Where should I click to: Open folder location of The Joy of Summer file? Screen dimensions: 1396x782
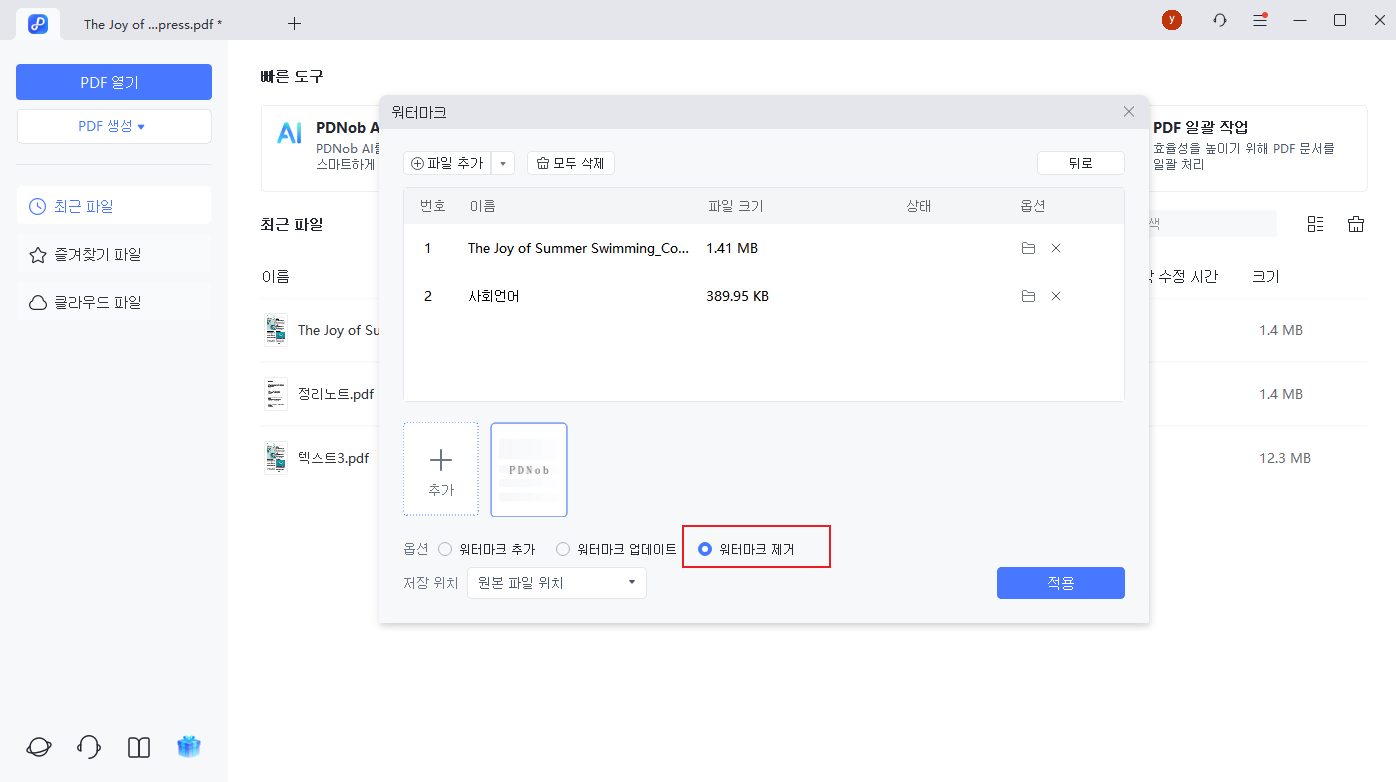click(1028, 247)
